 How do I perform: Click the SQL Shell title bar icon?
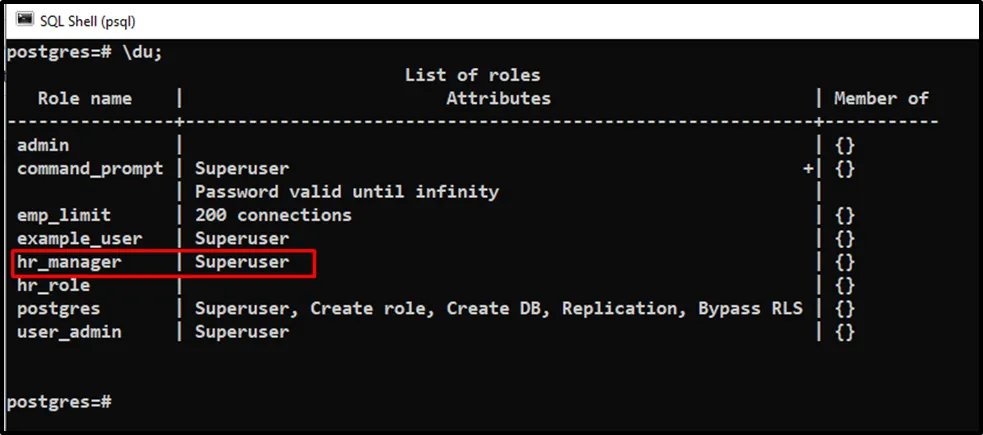[x=25, y=18]
